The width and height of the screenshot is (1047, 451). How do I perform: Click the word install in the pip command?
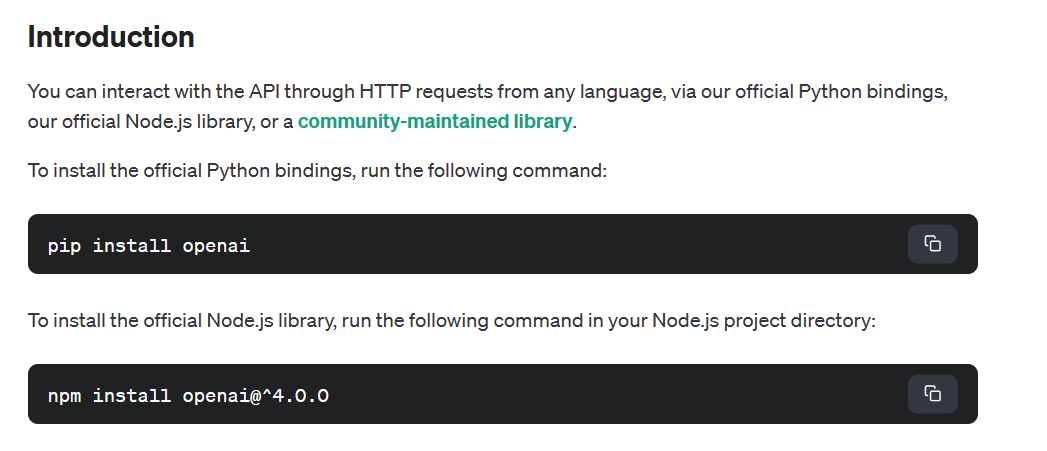pos(132,245)
